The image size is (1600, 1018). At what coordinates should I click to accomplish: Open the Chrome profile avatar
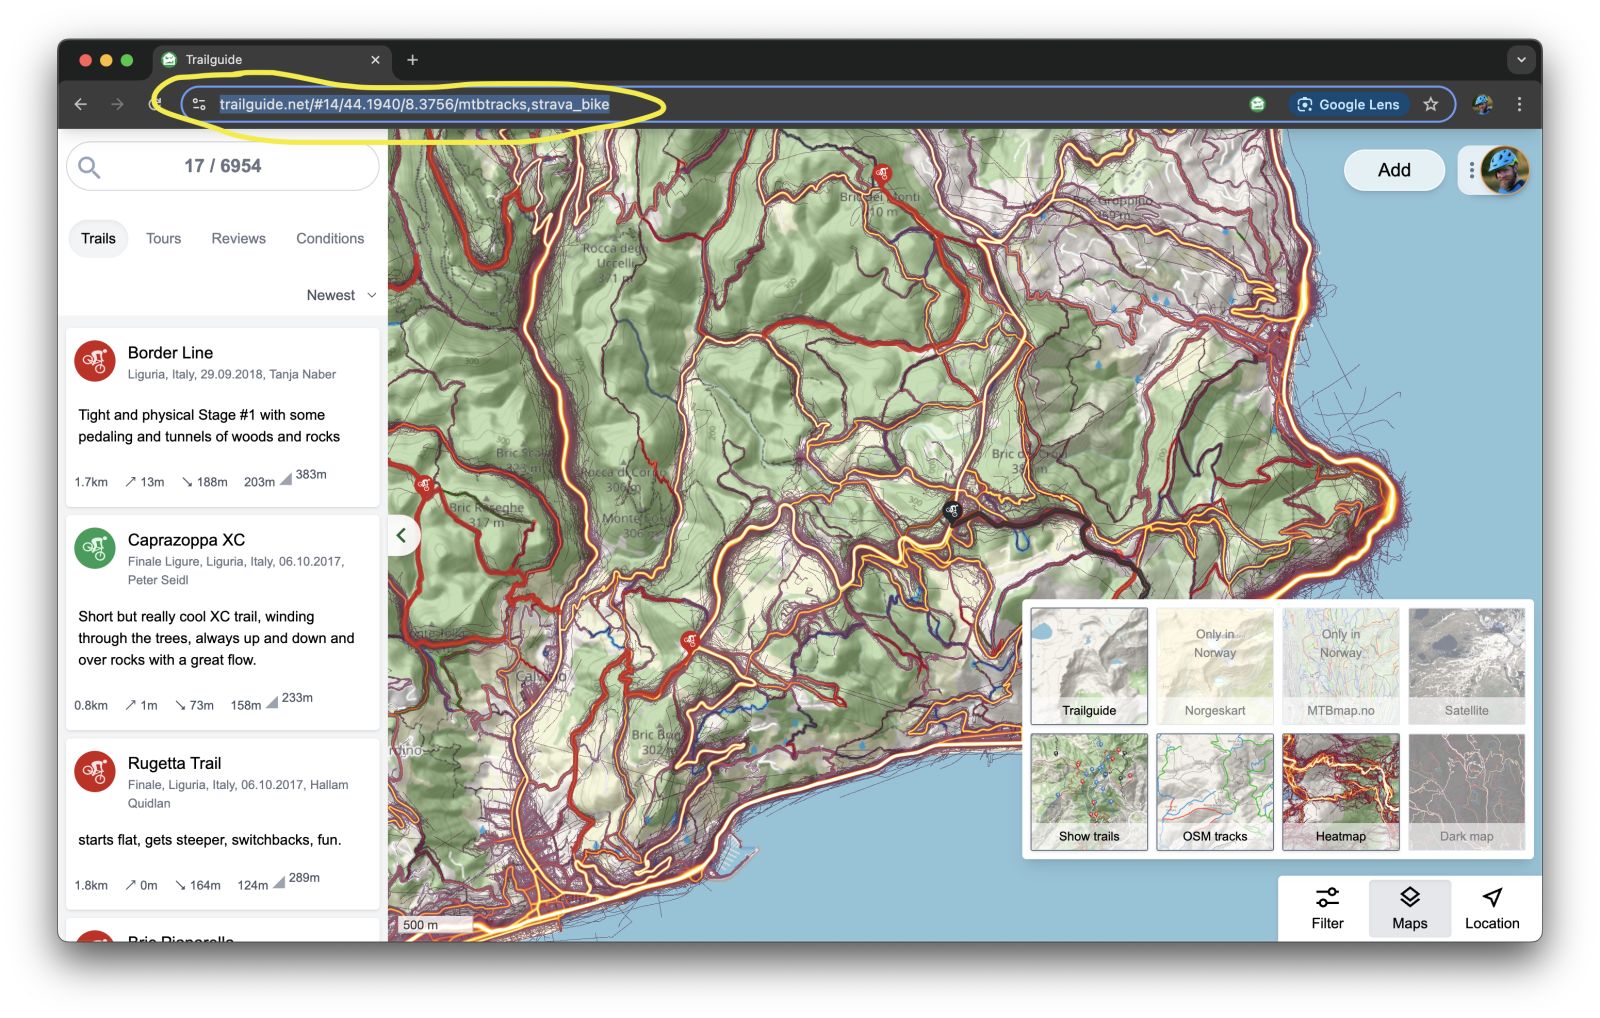point(1483,104)
